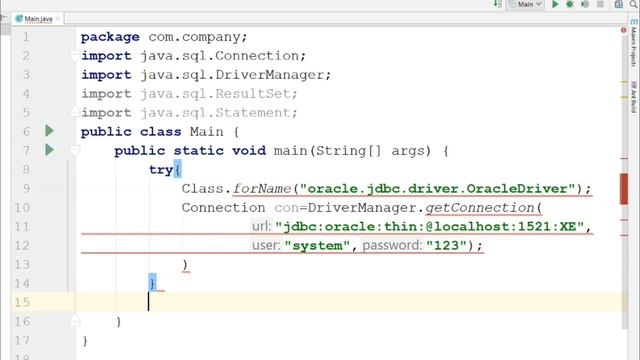Image resolution: width=640 pixels, height=360 pixels.
Task: Click the red error indicator atop scrollbar
Action: (x=624, y=30)
